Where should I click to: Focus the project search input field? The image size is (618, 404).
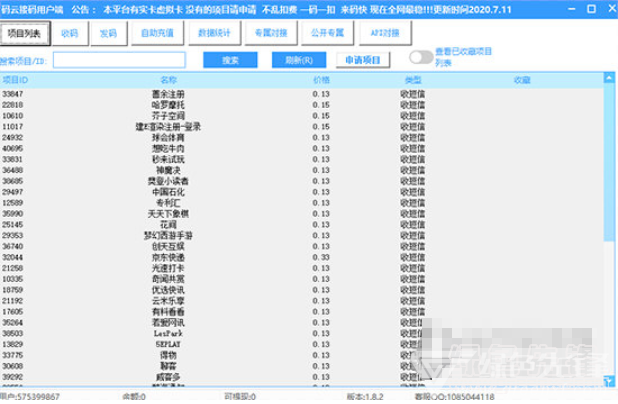click(119, 60)
